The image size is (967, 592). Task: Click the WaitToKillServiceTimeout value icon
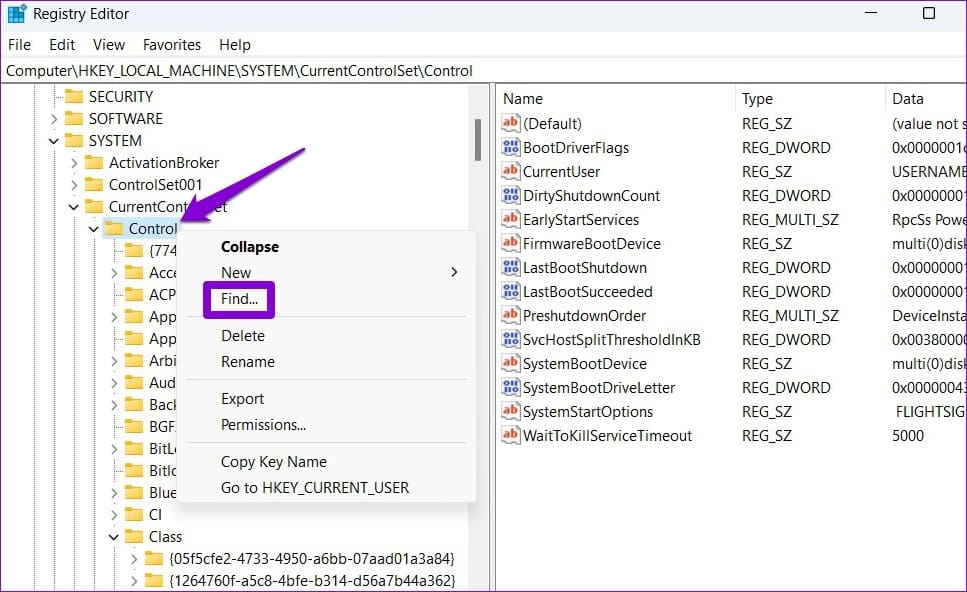(x=511, y=435)
